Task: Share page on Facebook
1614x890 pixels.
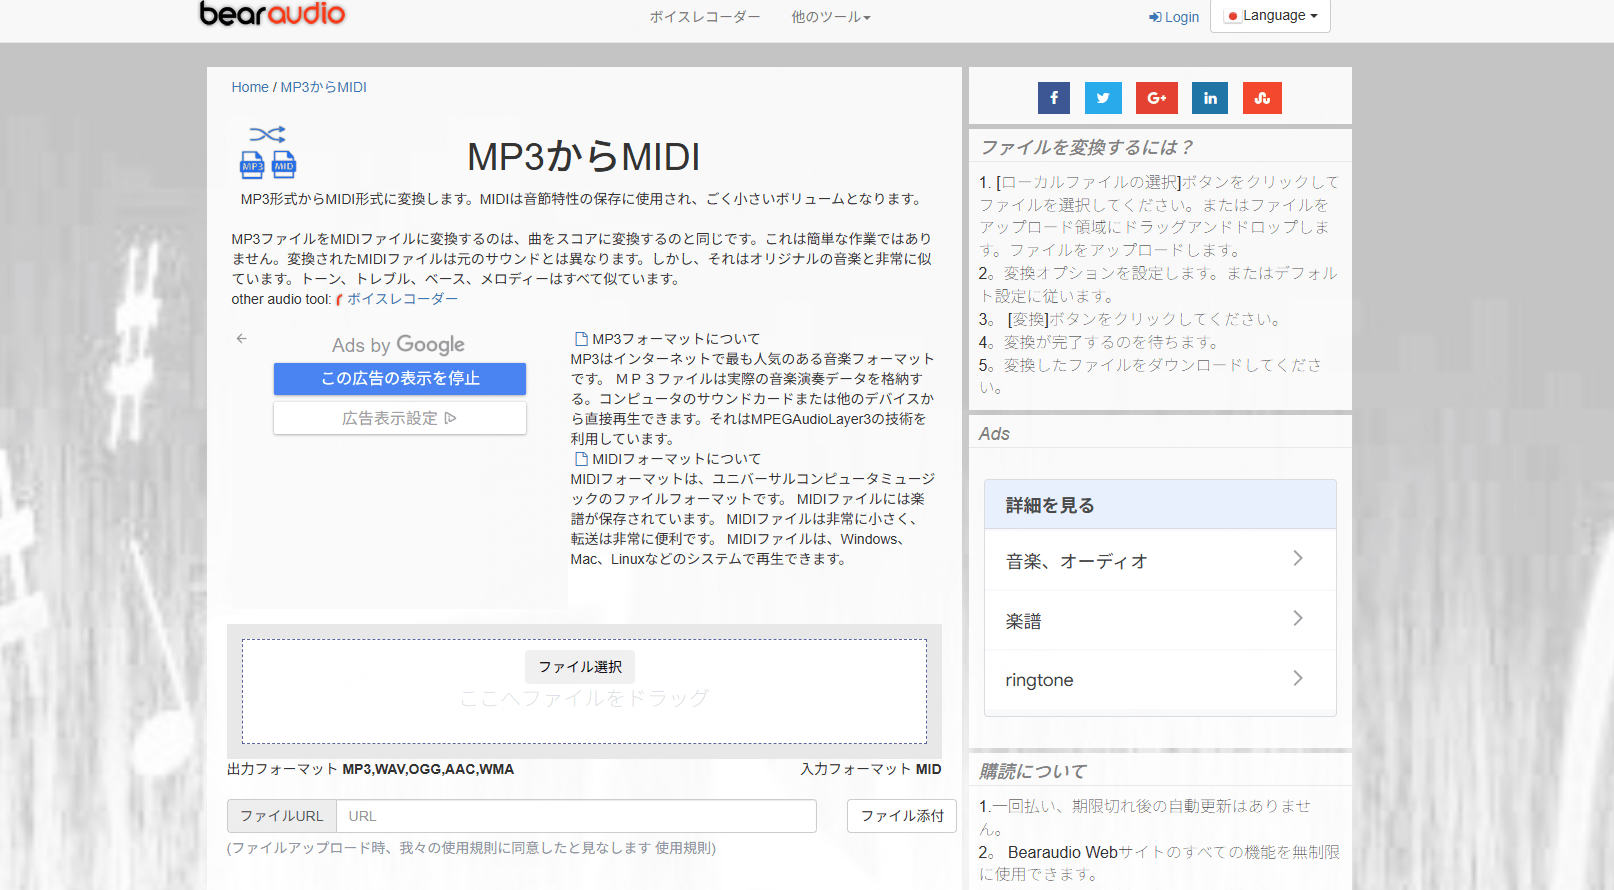Action: pos(1054,98)
